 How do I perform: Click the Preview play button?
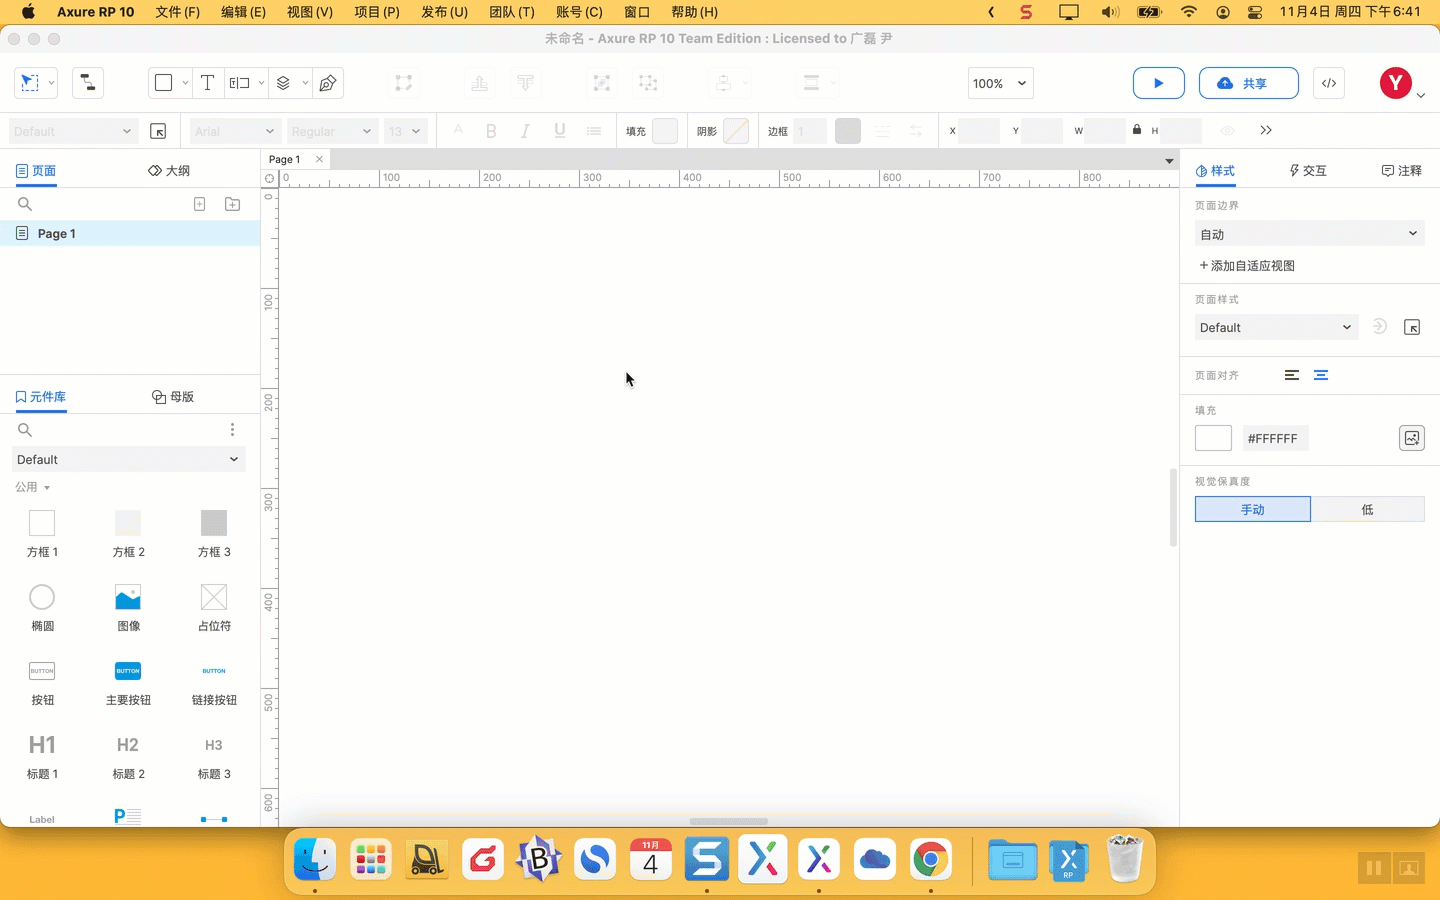tap(1159, 83)
